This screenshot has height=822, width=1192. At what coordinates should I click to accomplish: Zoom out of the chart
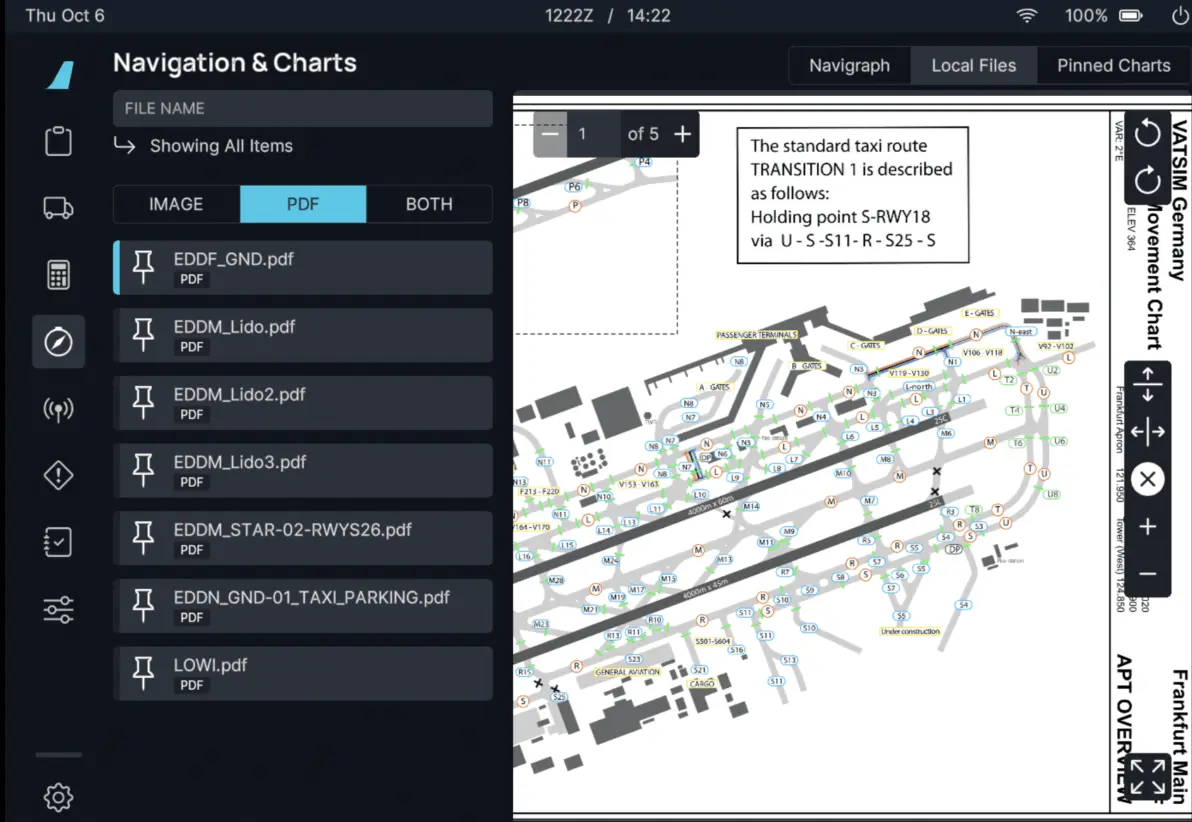[1147, 573]
